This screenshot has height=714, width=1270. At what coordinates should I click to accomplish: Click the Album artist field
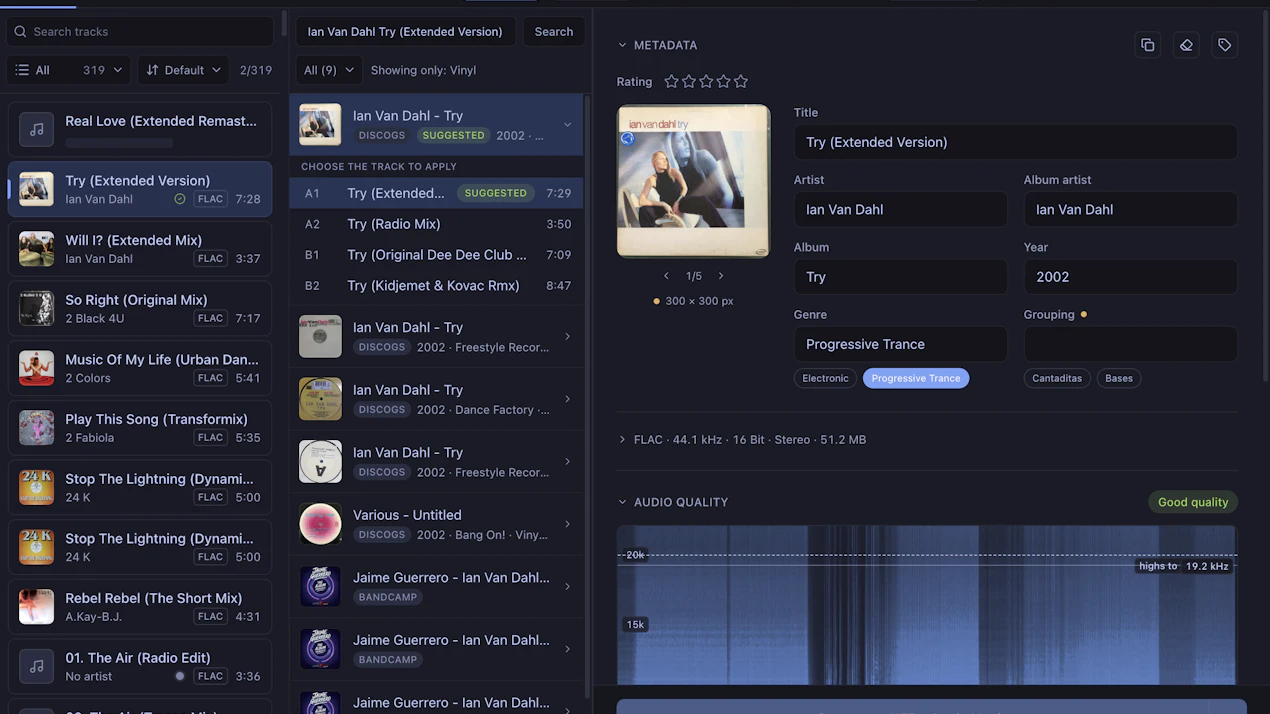tap(1131, 209)
